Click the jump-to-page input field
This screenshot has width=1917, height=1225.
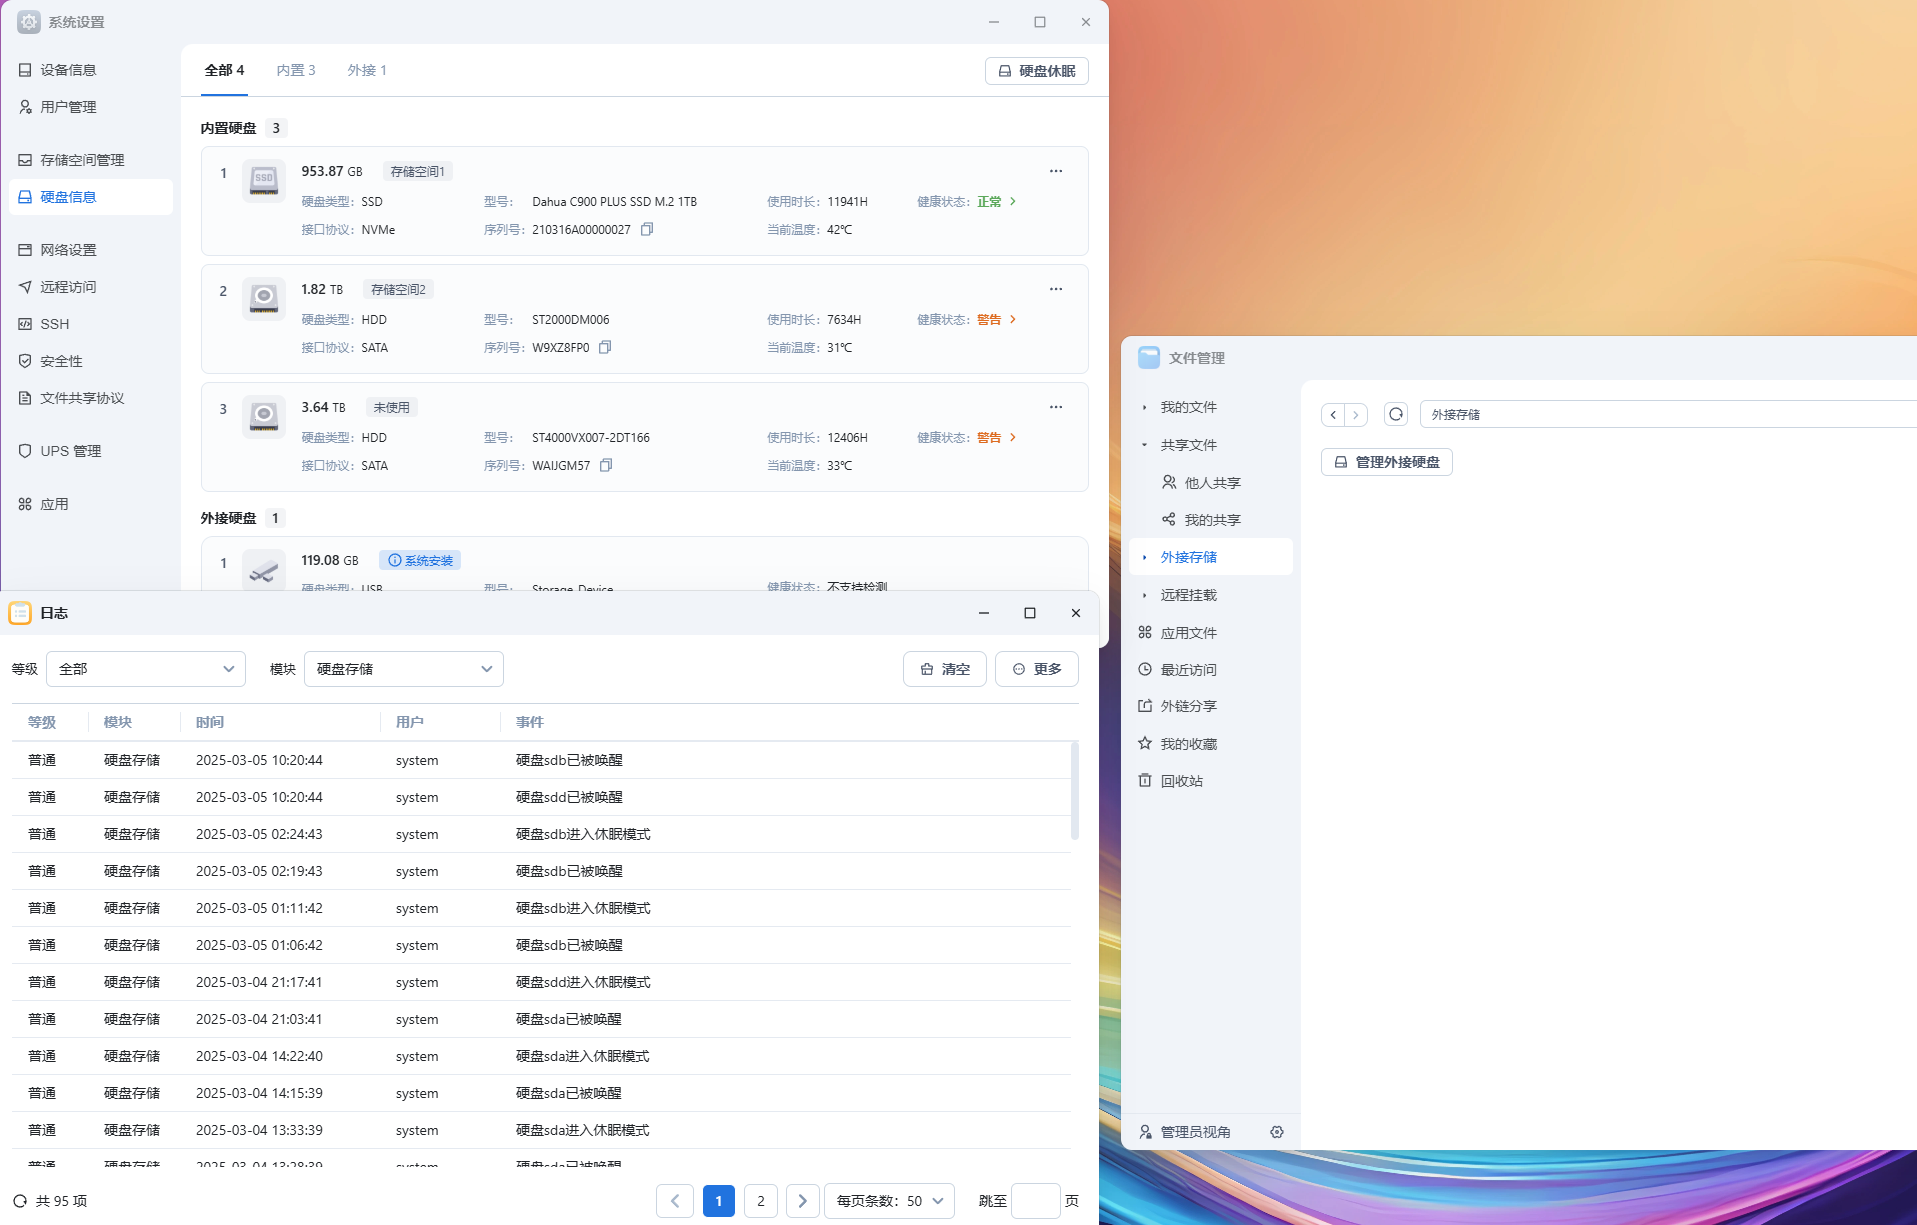tap(1035, 1201)
